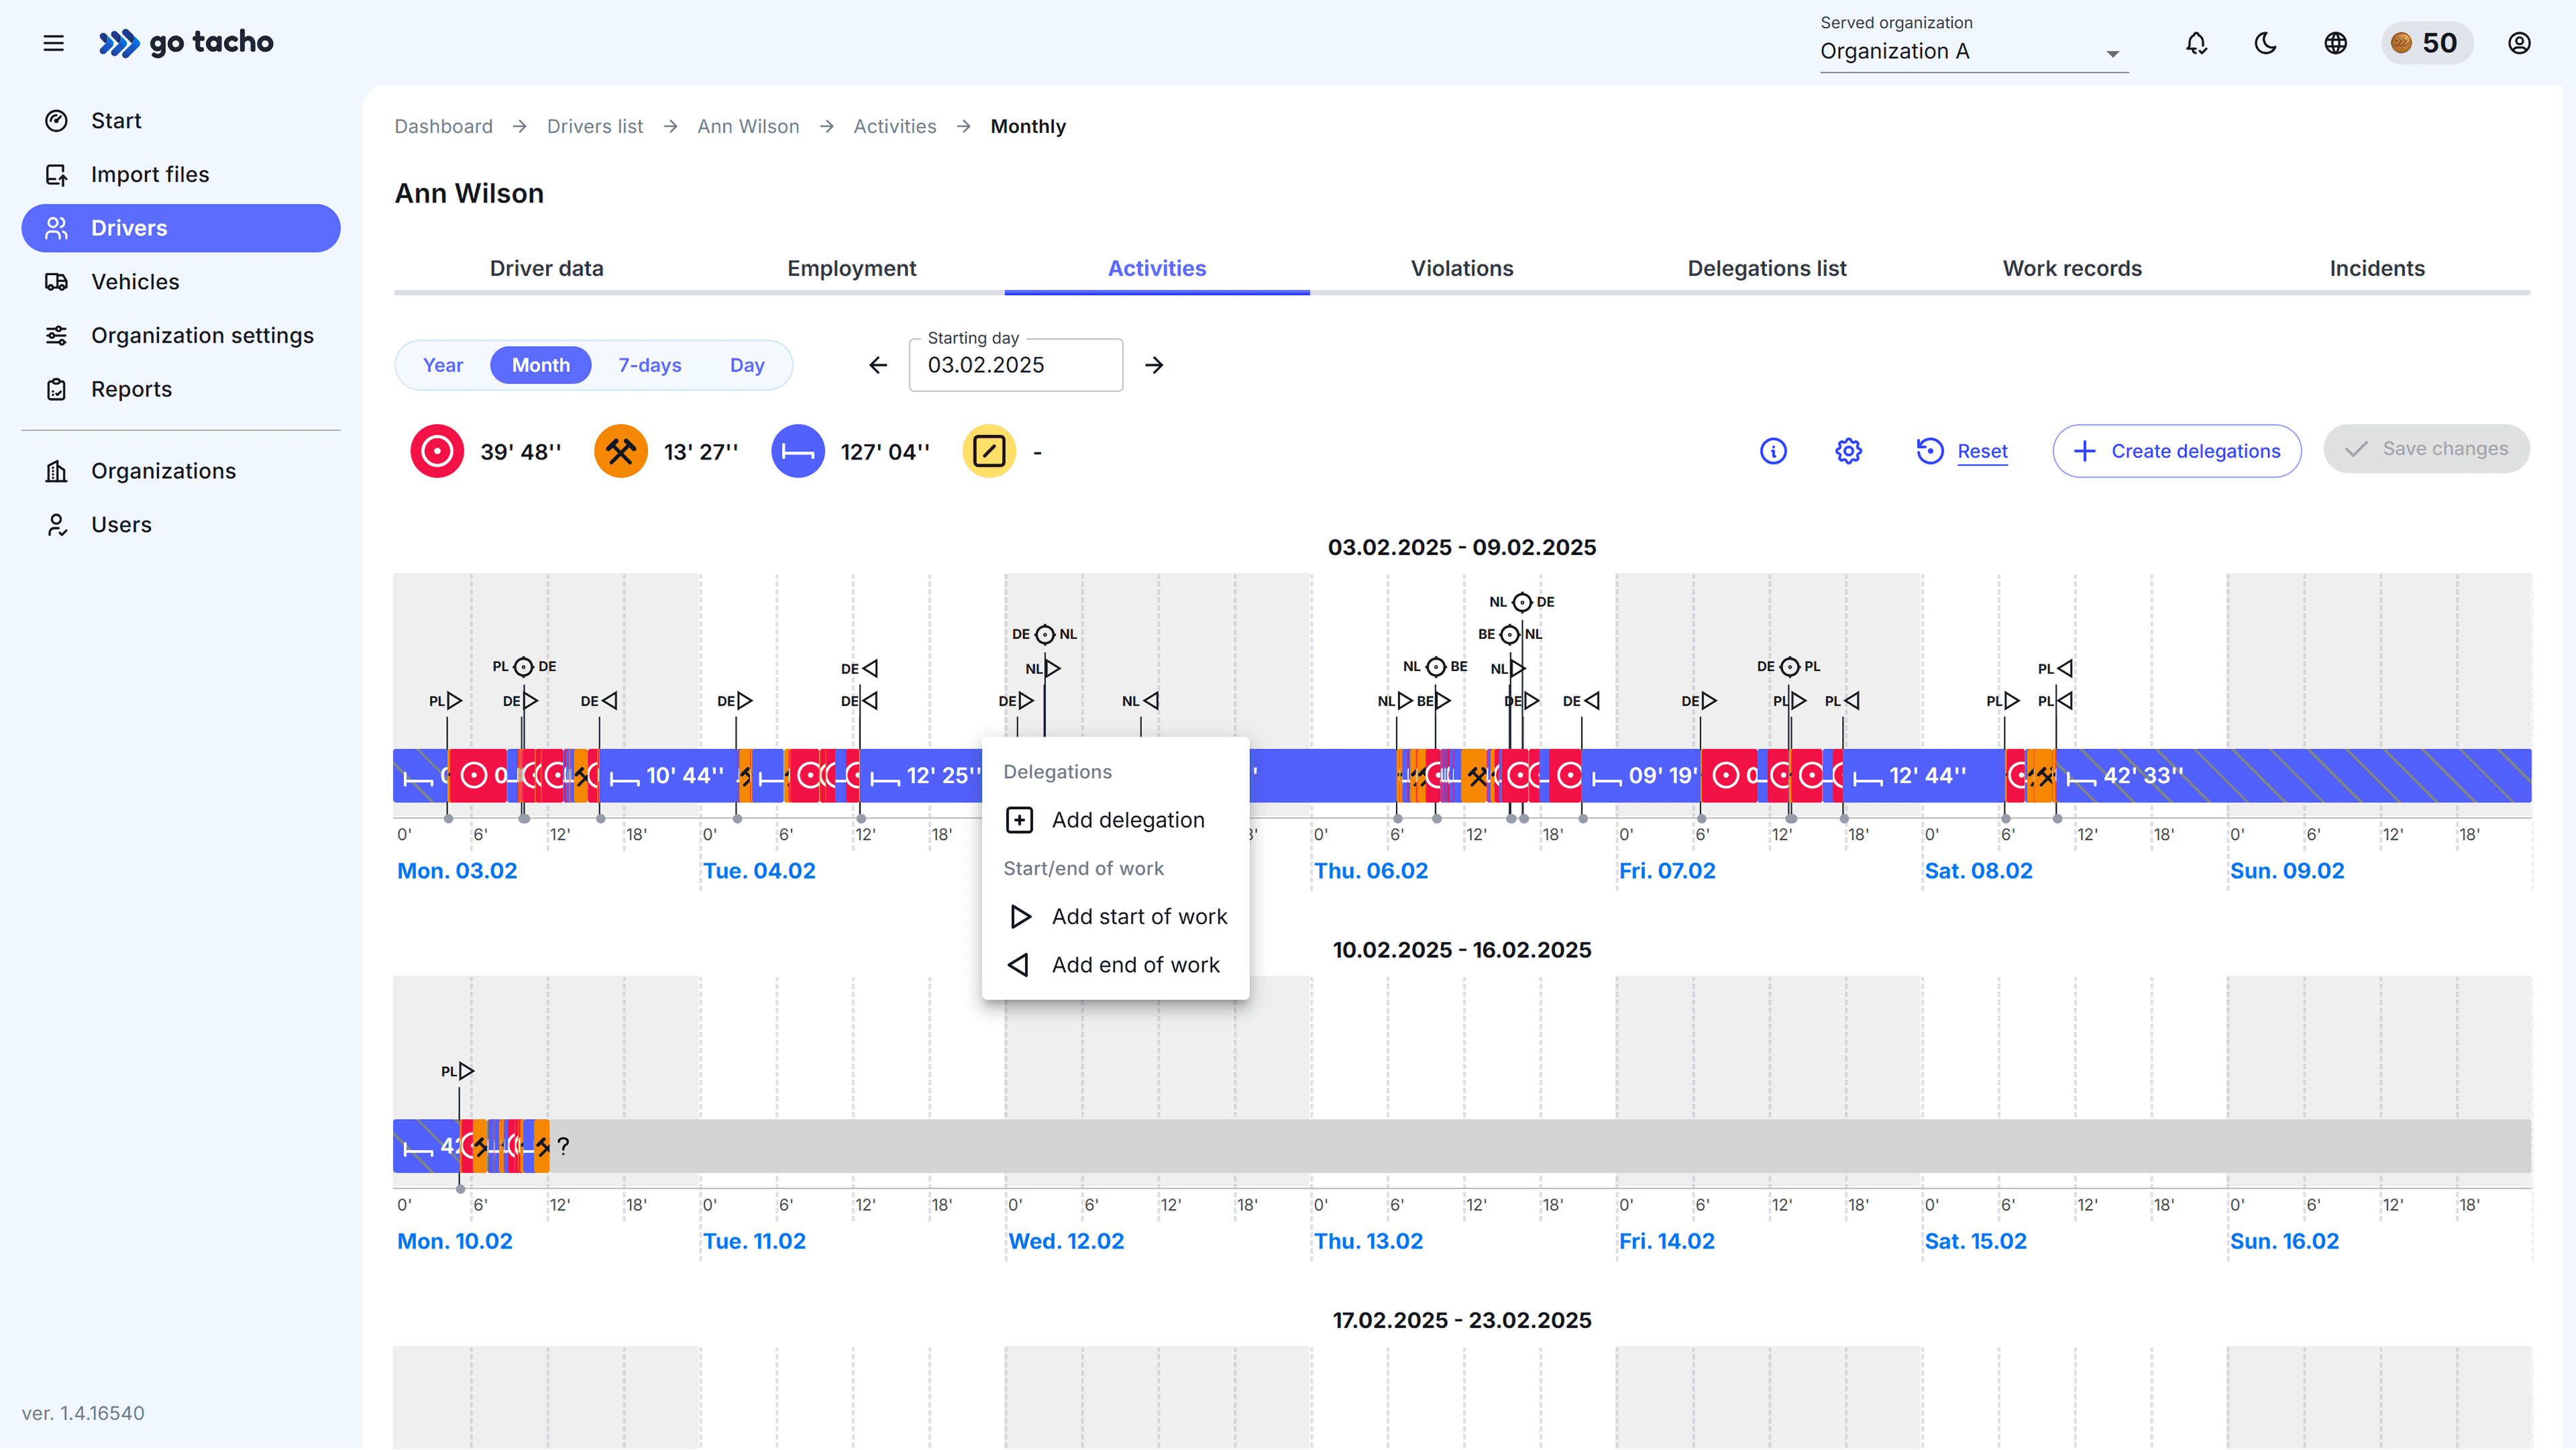Screen dimensions: 2576x1450
Task: Click the rest time summary icon
Action: [x=798, y=451]
